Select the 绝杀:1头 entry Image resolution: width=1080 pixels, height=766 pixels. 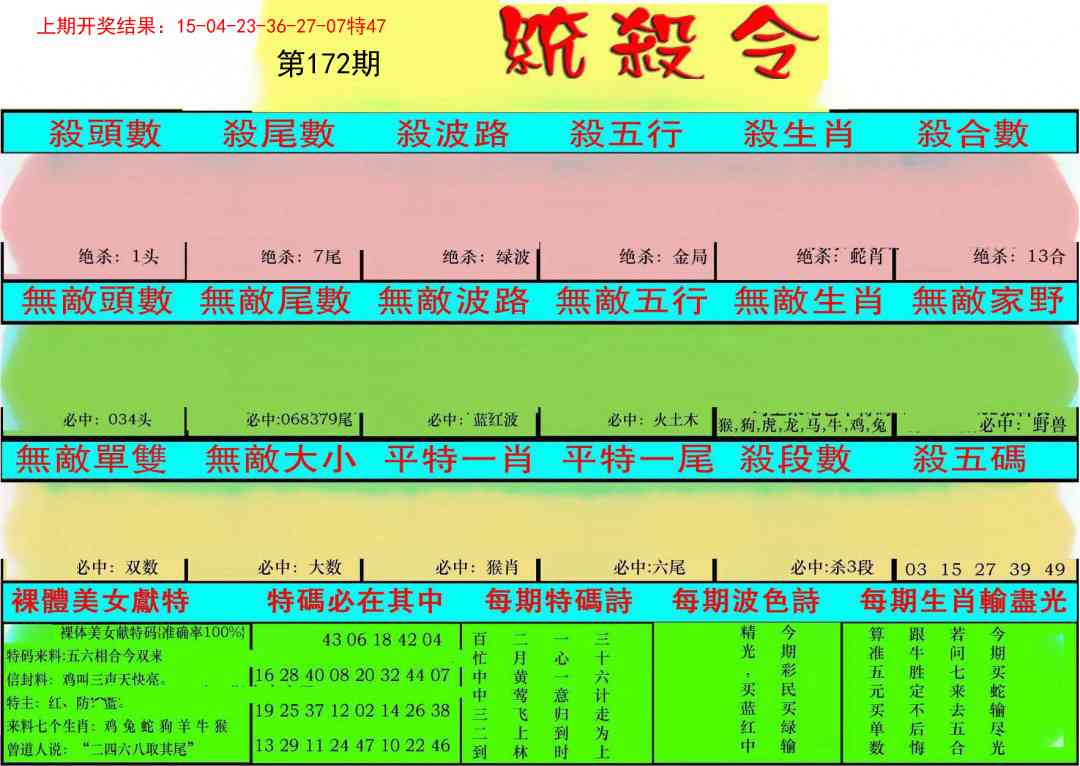point(113,258)
